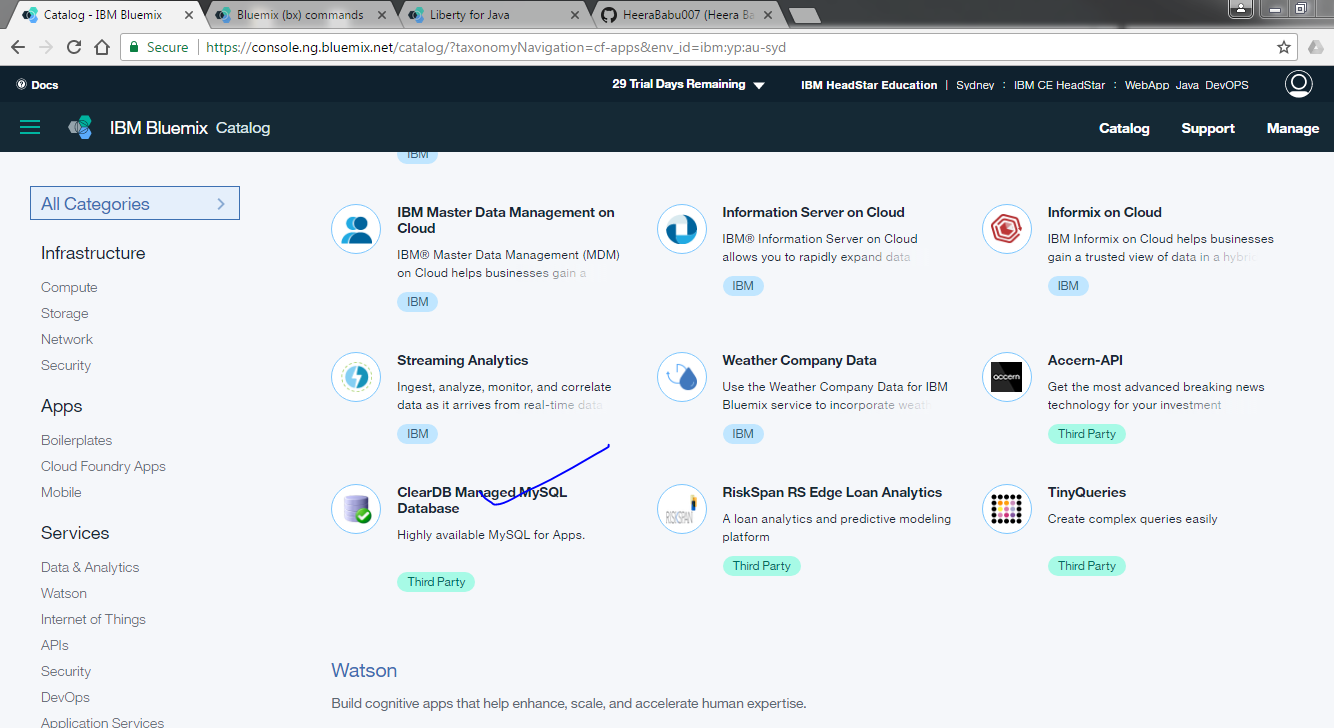Open a new browser tab
This screenshot has height=728, width=1334.
(804, 15)
